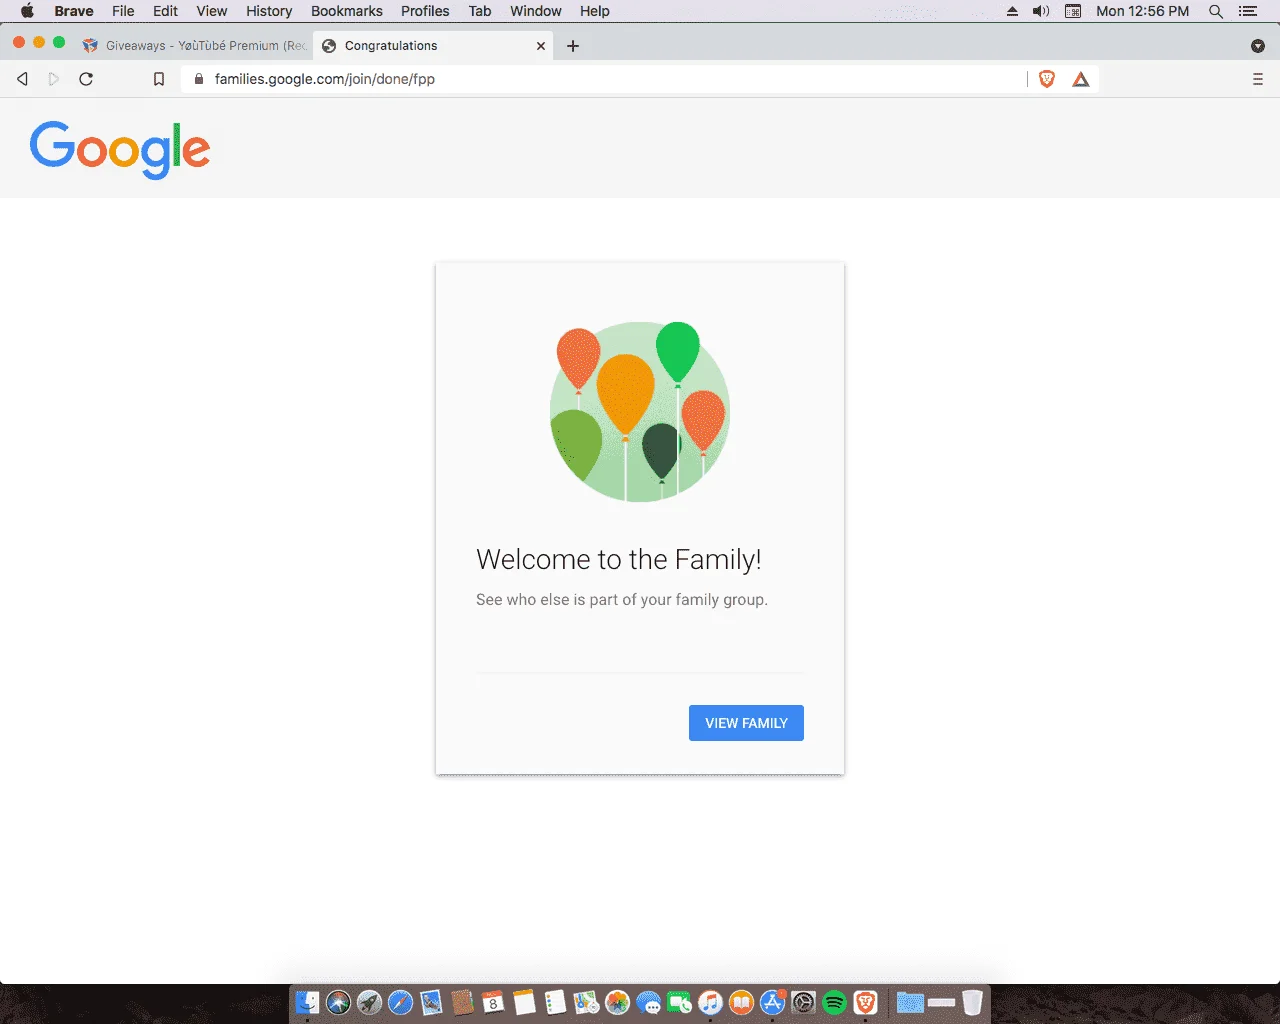Open FaceTime in the dock
The width and height of the screenshot is (1280, 1024).
(679, 1002)
